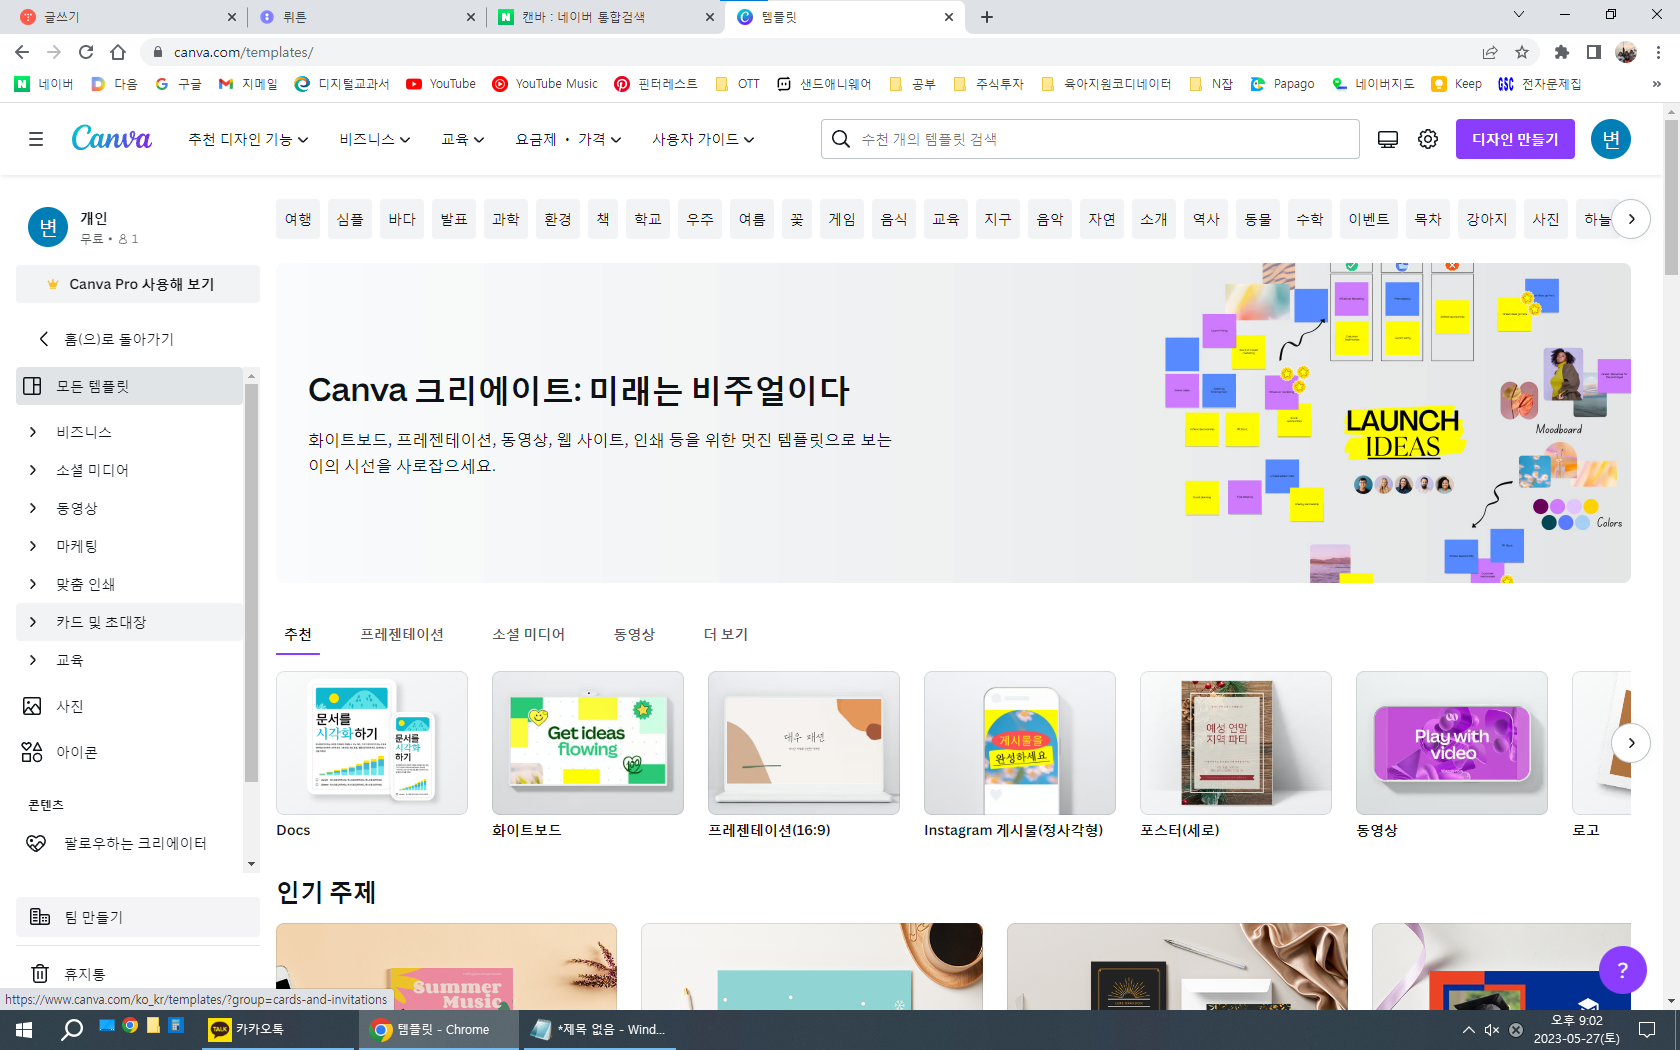The height and width of the screenshot is (1050, 1680).
Task: Select the 추천 tab
Action: coord(298,634)
